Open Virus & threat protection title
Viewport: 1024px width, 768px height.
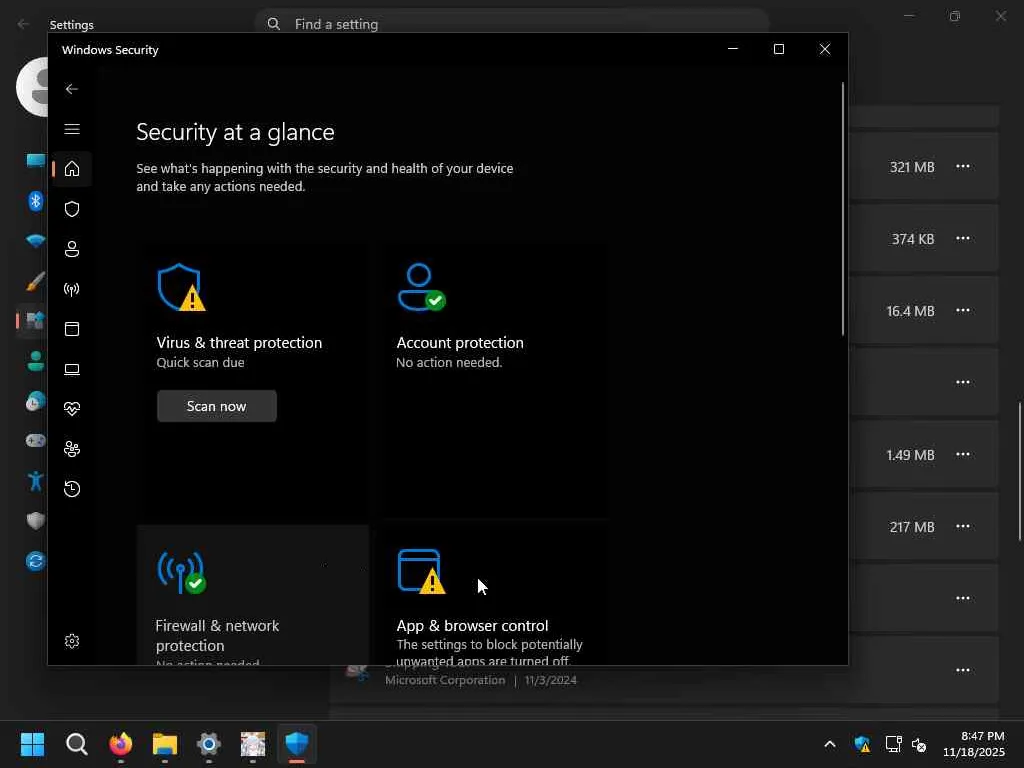(239, 343)
